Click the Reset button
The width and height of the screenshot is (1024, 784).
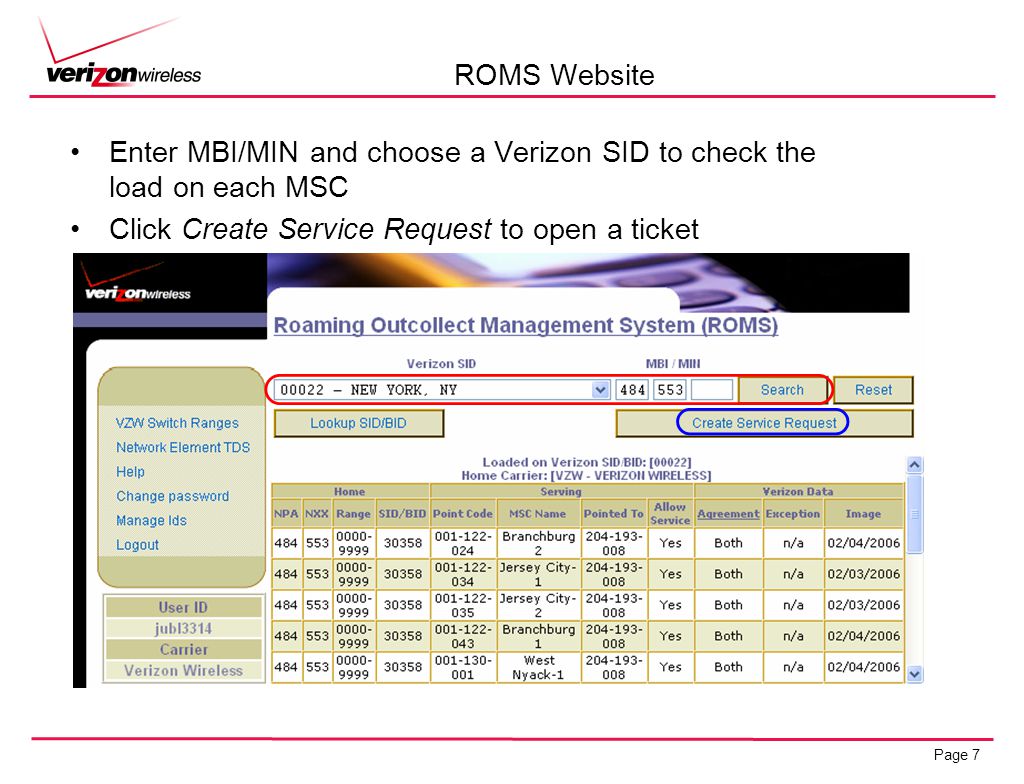tap(873, 390)
